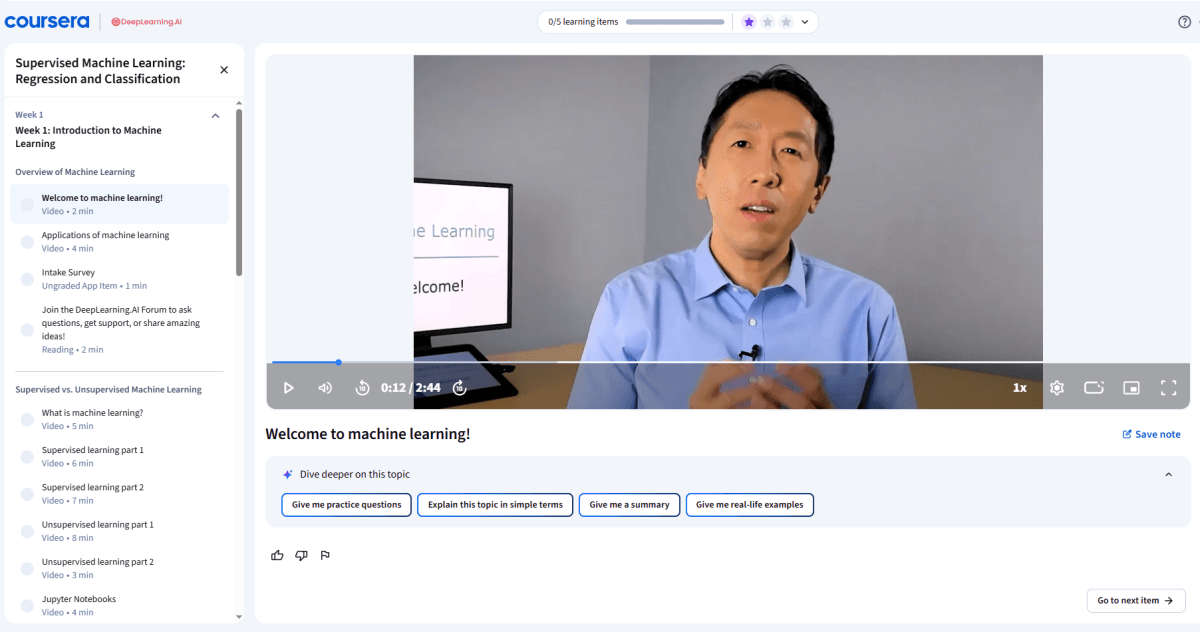Viewport: 1200px width, 632px height.
Task: Click status circle for Jupyter Notebooks
Action: click(27, 606)
